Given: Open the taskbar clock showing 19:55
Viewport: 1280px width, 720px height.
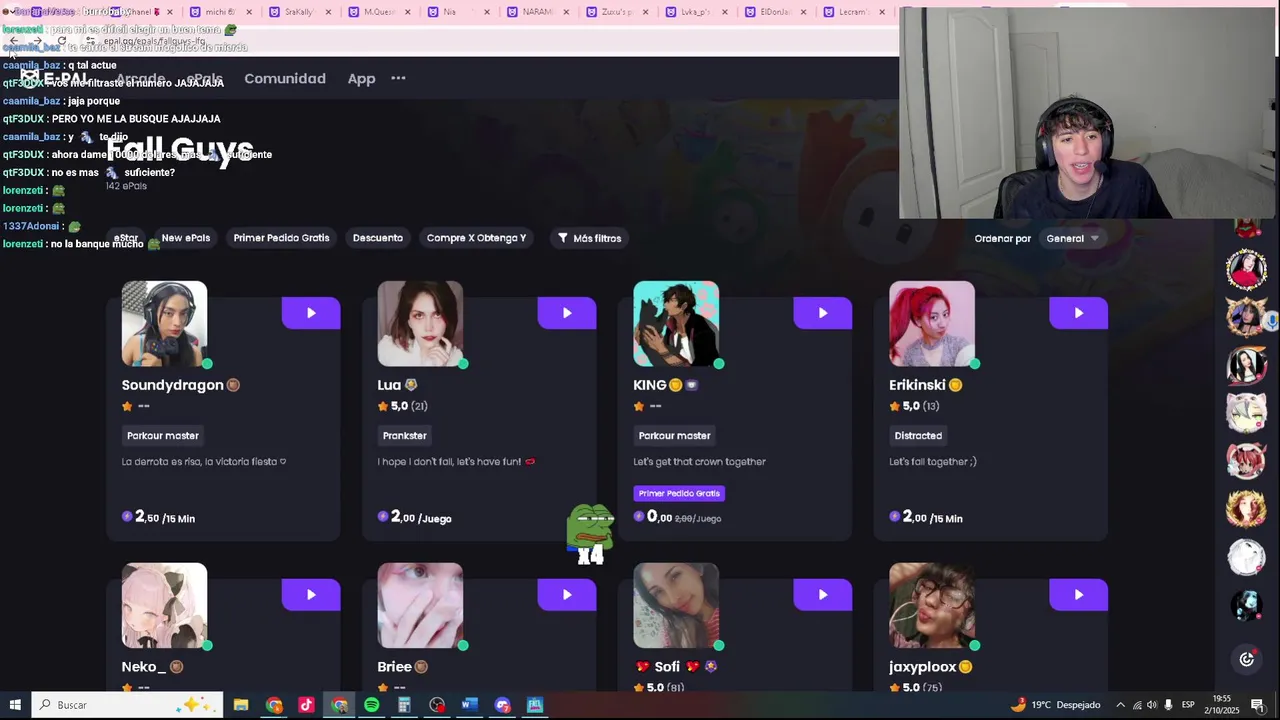Looking at the screenshot, I should pyautogui.click(x=1223, y=705).
